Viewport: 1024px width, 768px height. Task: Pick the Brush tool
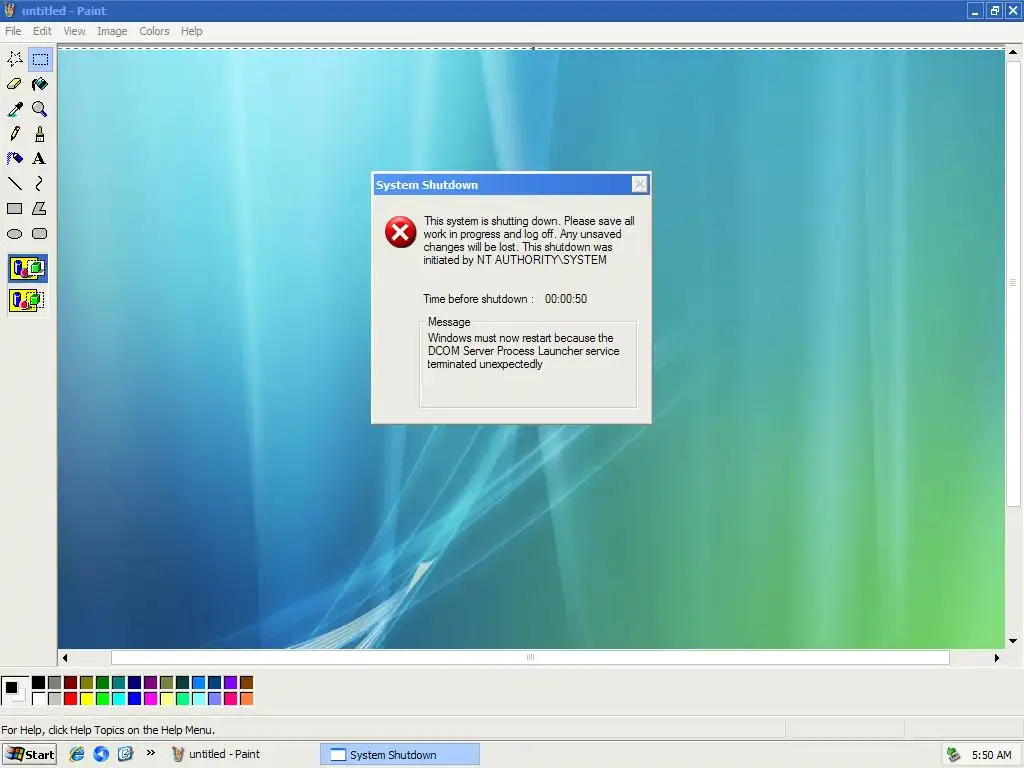tap(40, 133)
